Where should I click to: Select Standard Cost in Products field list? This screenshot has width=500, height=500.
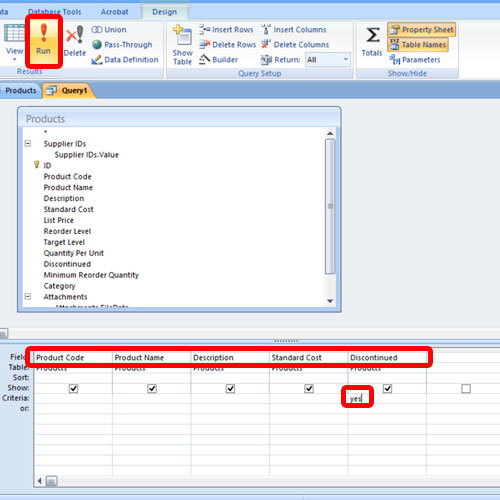pyautogui.click(x=68, y=209)
